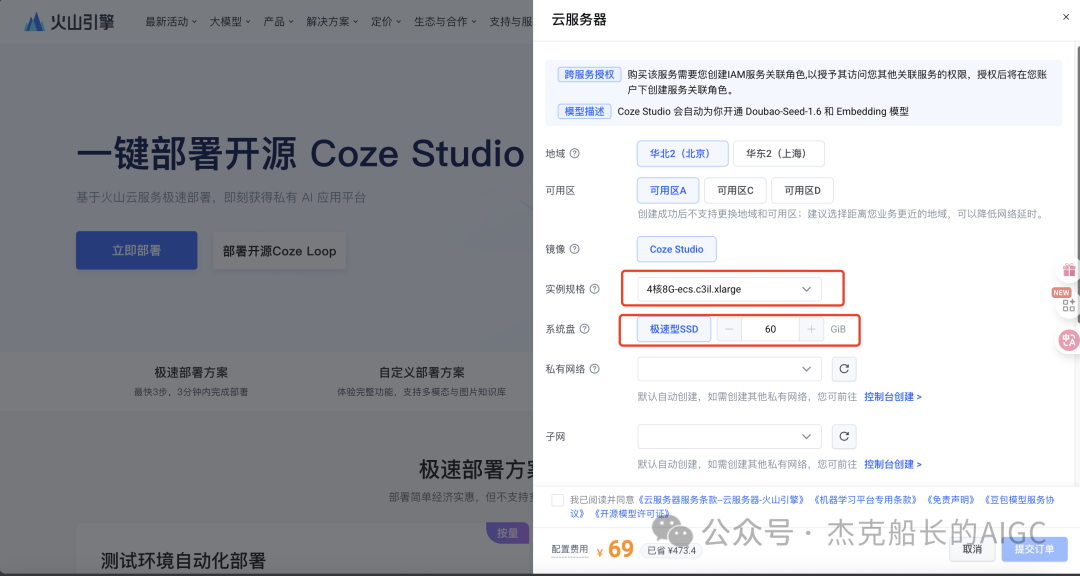The height and width of the screenshot is (576, 1080).
Task: Open the 实例规格 dropdown
Action: pyautogui.click(x=729, y=289)
